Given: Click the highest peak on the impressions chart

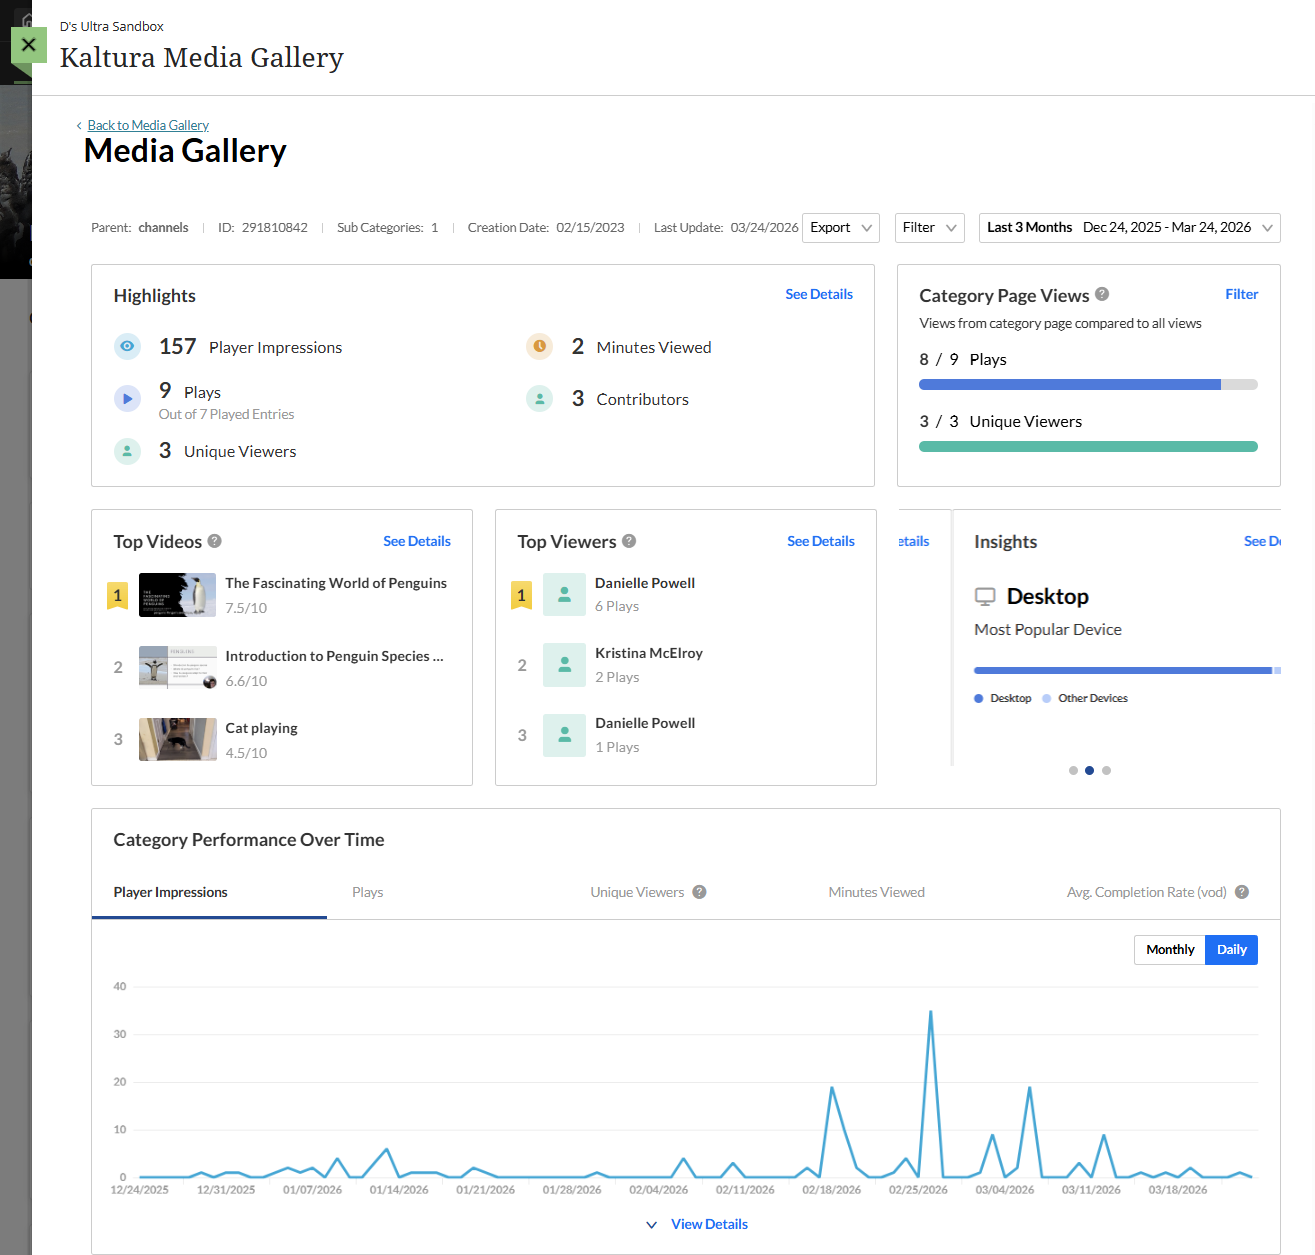Looking at the screenshot, I should (931, 1012).
